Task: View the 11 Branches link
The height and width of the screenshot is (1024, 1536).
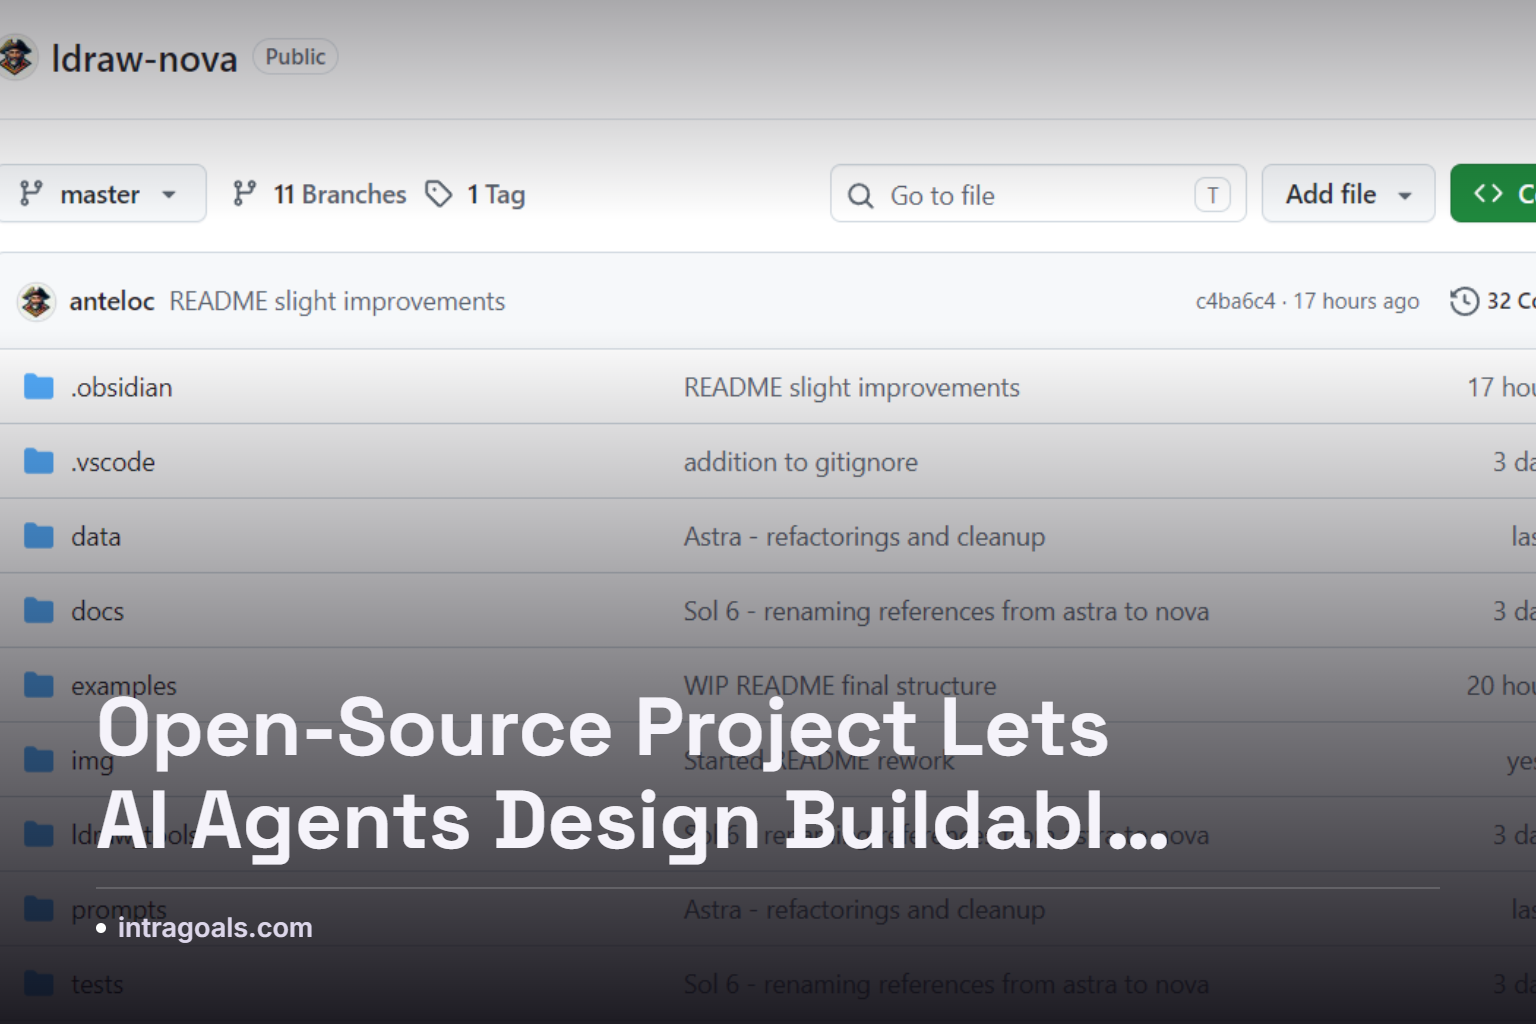Action: [x=320, y=194]
